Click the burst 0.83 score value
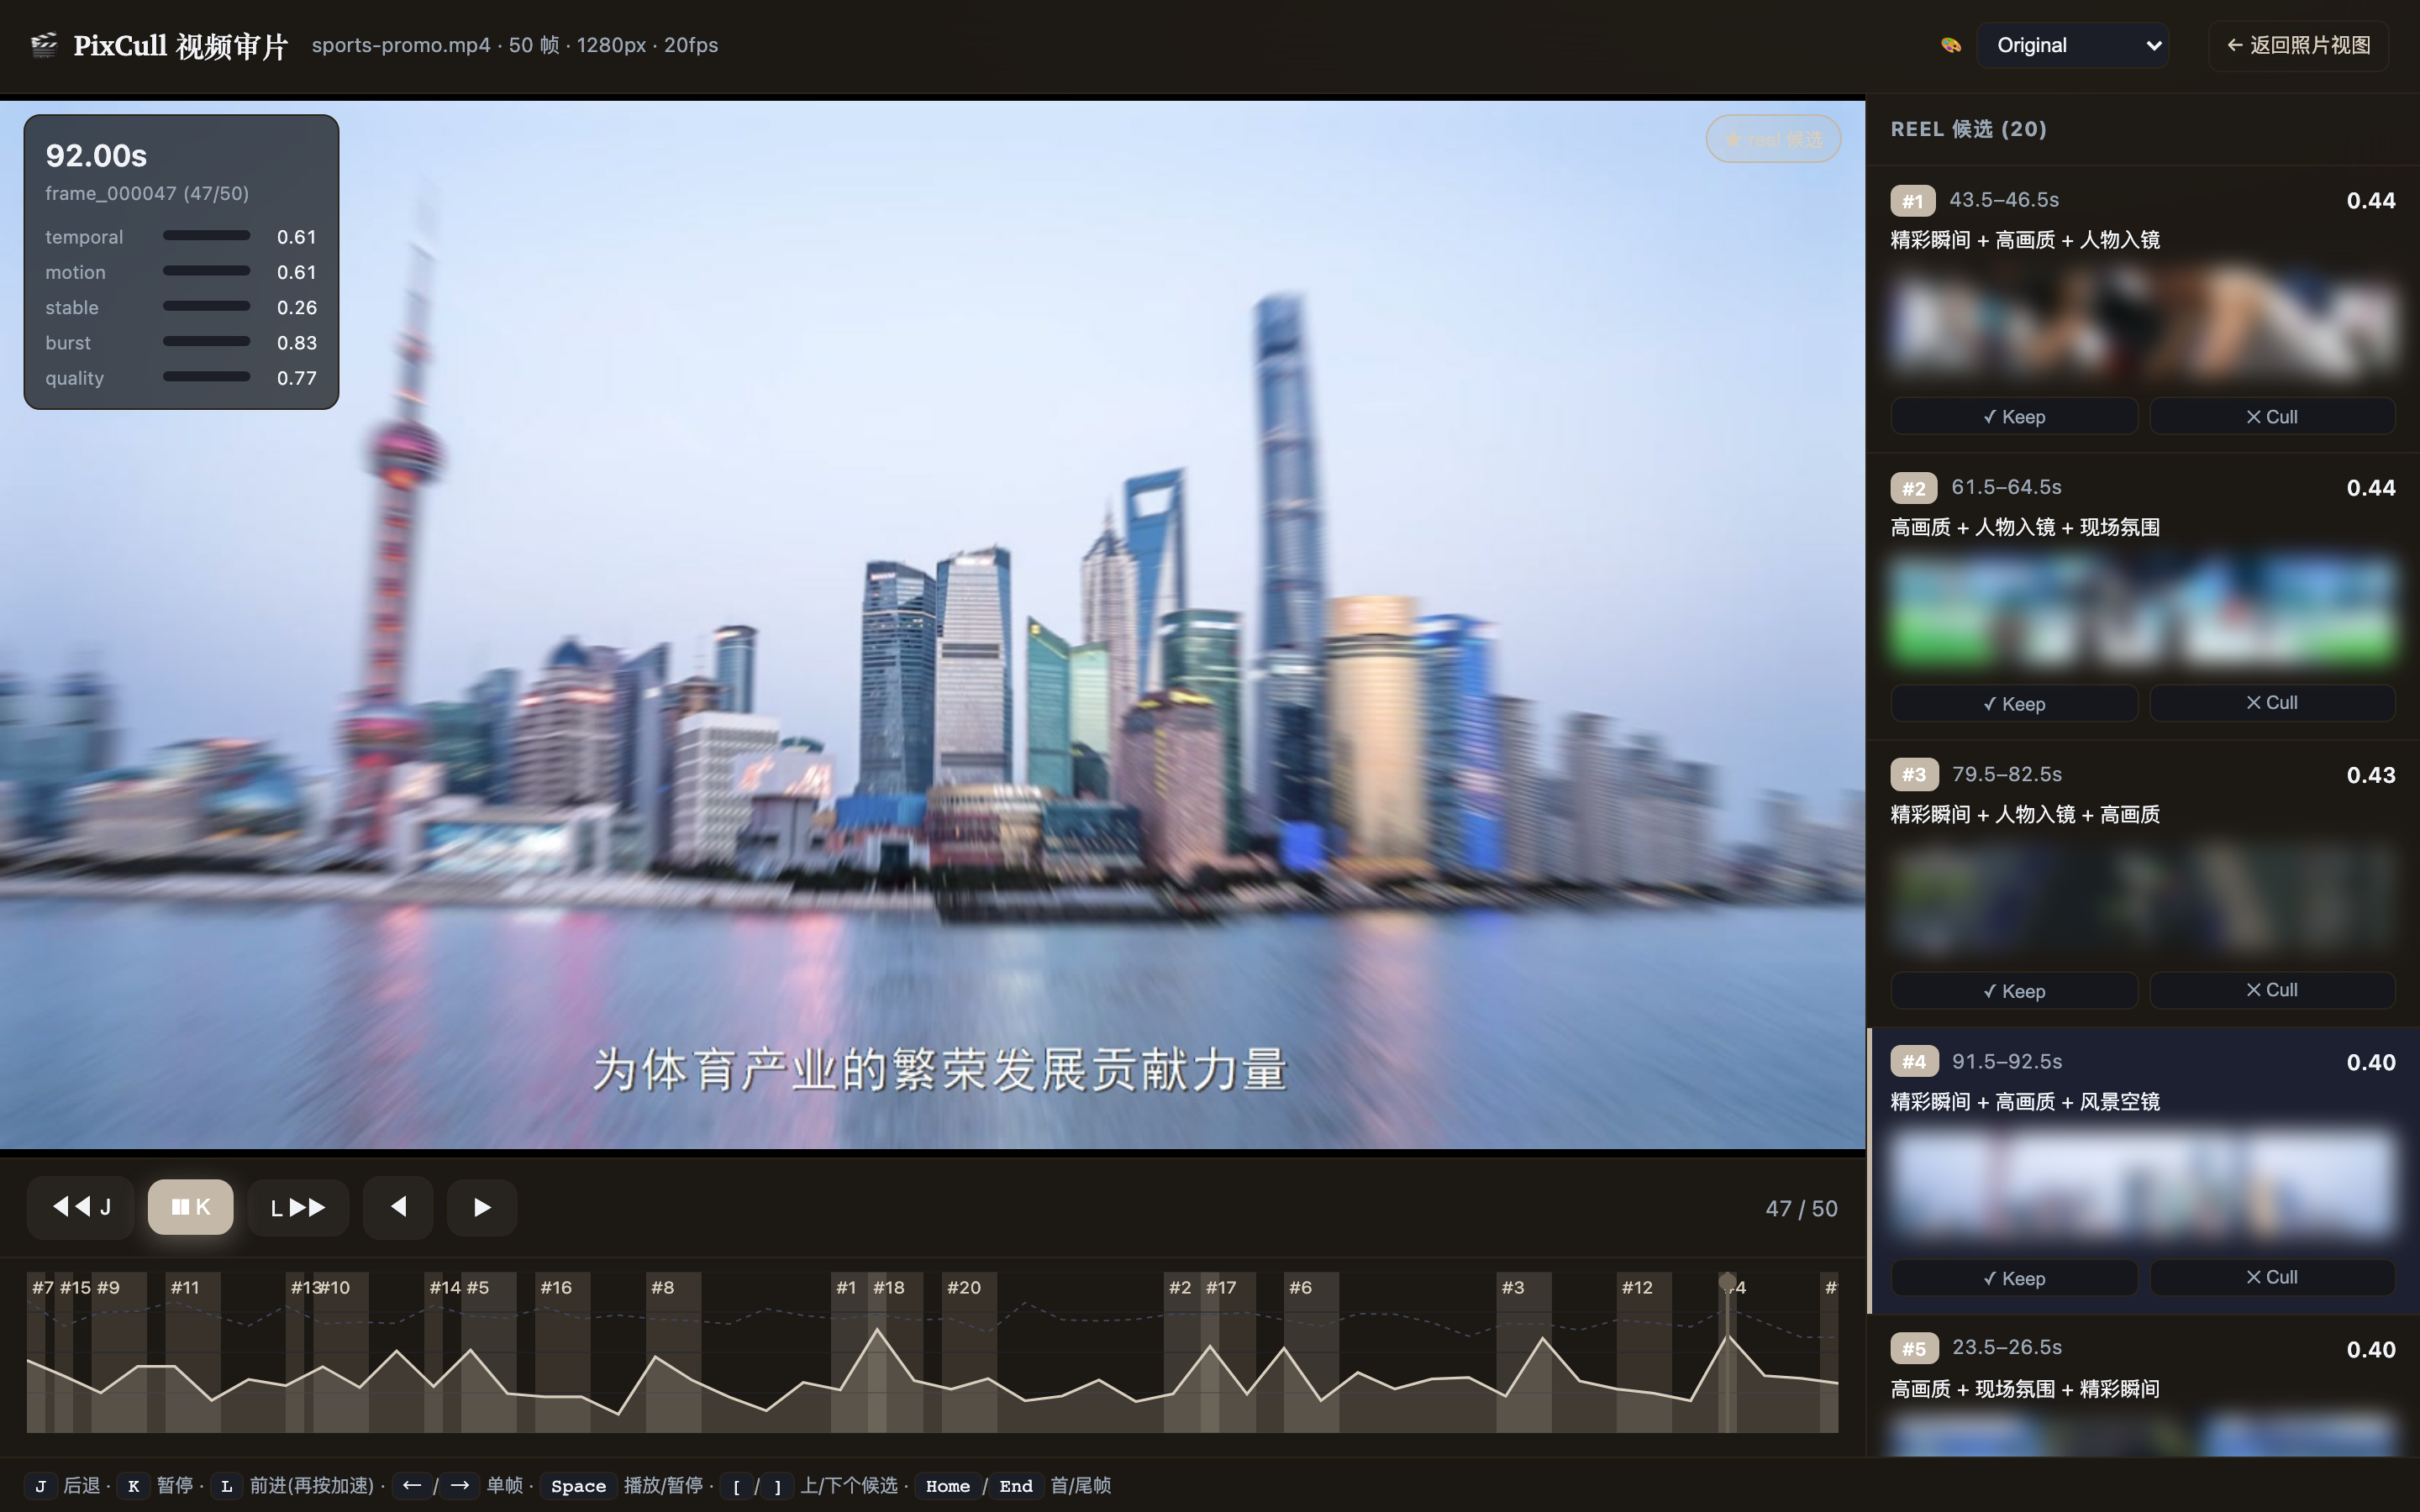The width and height of the screenshot is (2420, 1512). (x=296, y=342)
